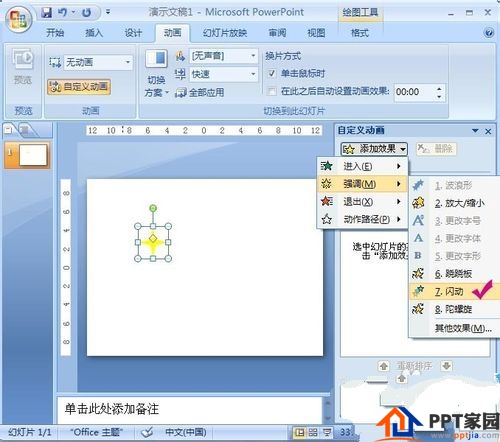Open the 无声音 transition sound dropdown
Image resolution: width=500 pixels, height=442 pixels.
tap(253, 56)
